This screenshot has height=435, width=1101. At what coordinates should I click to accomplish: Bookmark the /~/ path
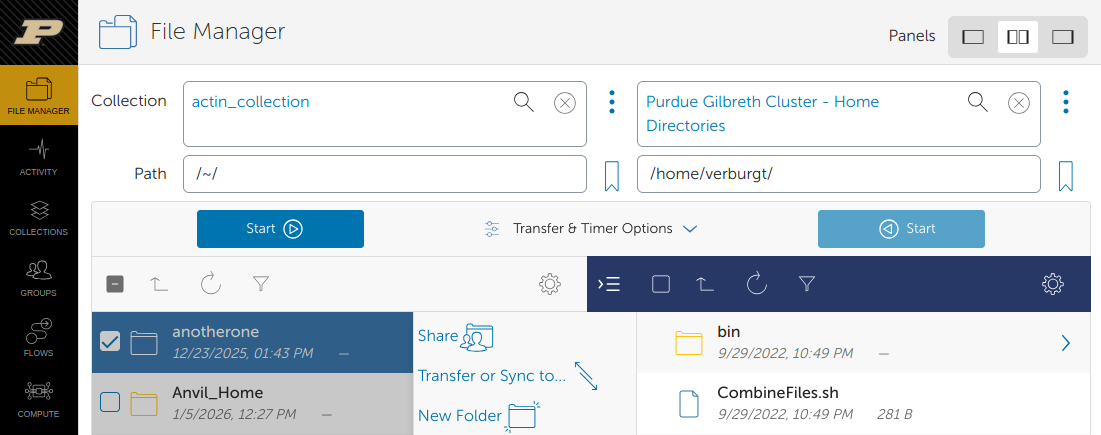click(x=612, y=176)
